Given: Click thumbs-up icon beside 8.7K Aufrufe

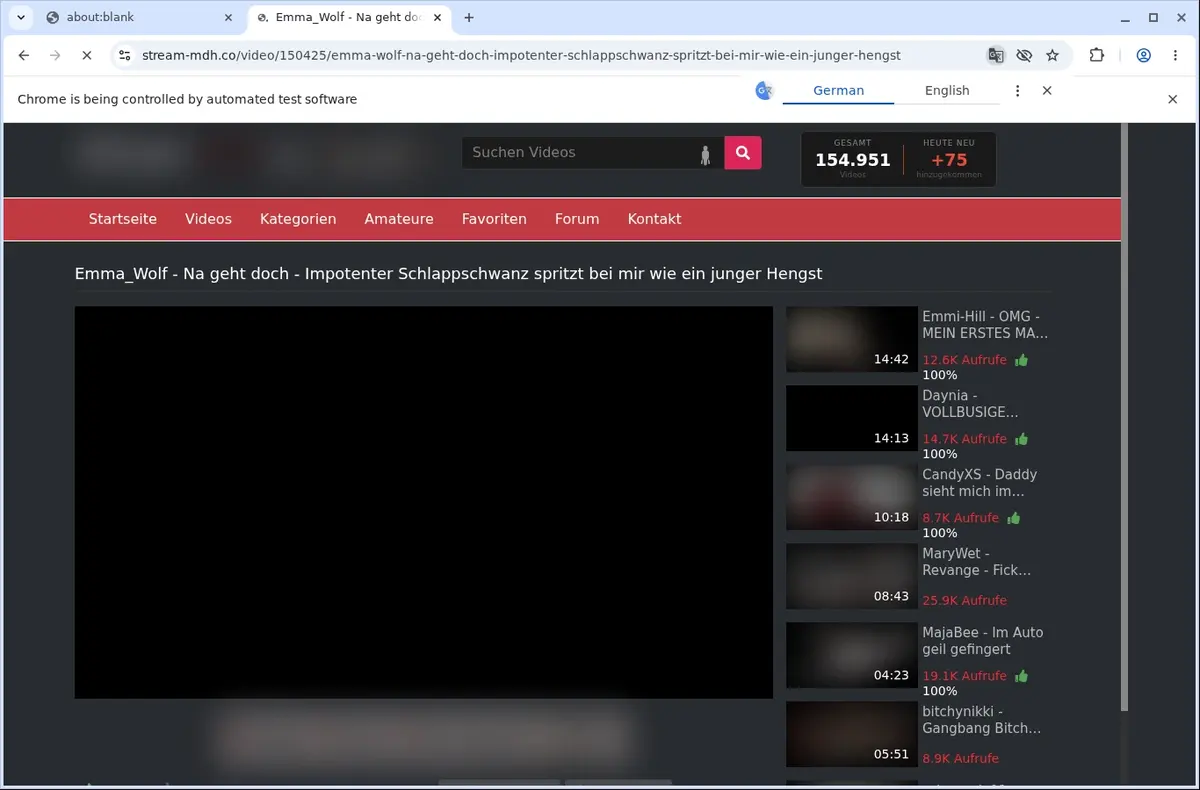Looking at the screenshot, I should click(1014, 518).
